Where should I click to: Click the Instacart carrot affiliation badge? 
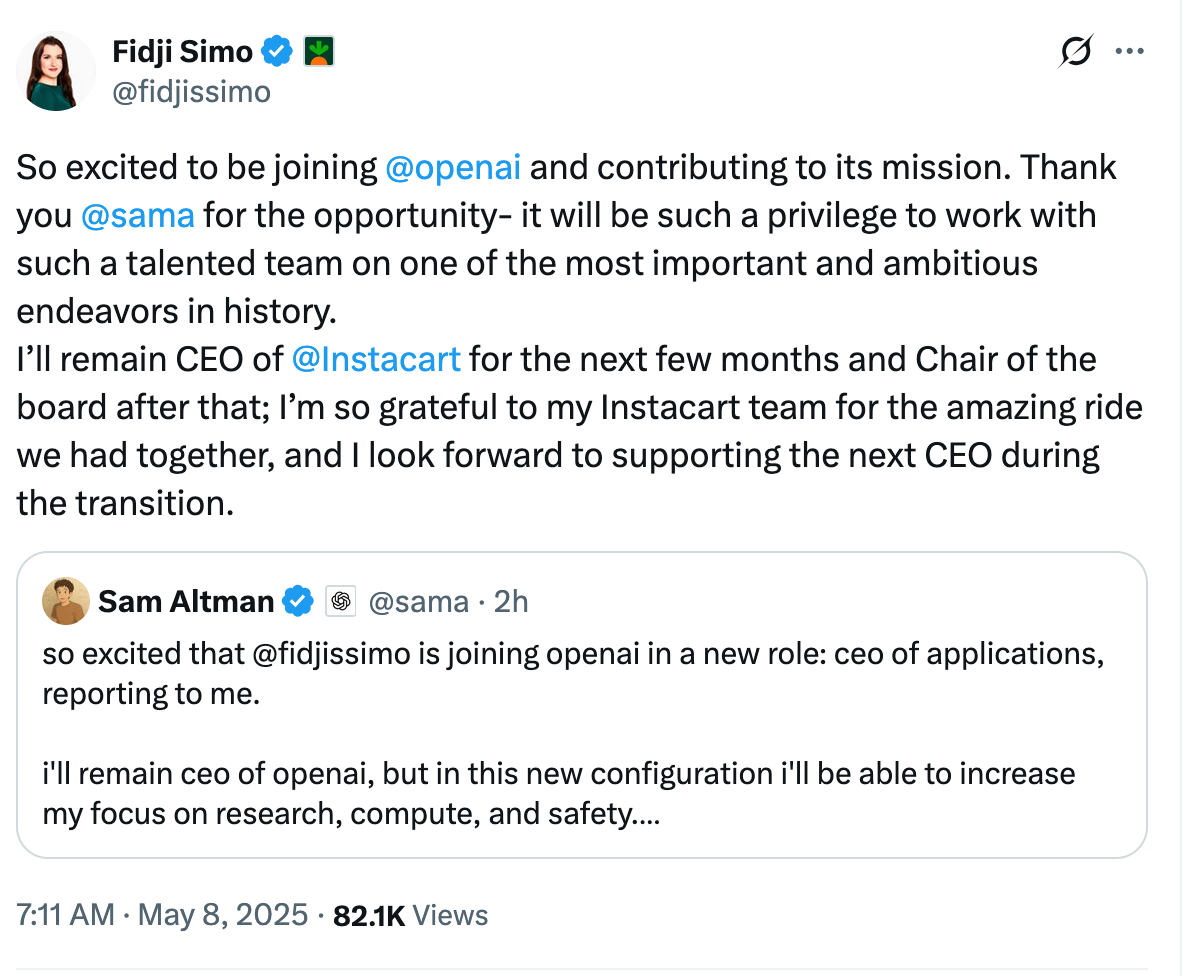(320, 50)
